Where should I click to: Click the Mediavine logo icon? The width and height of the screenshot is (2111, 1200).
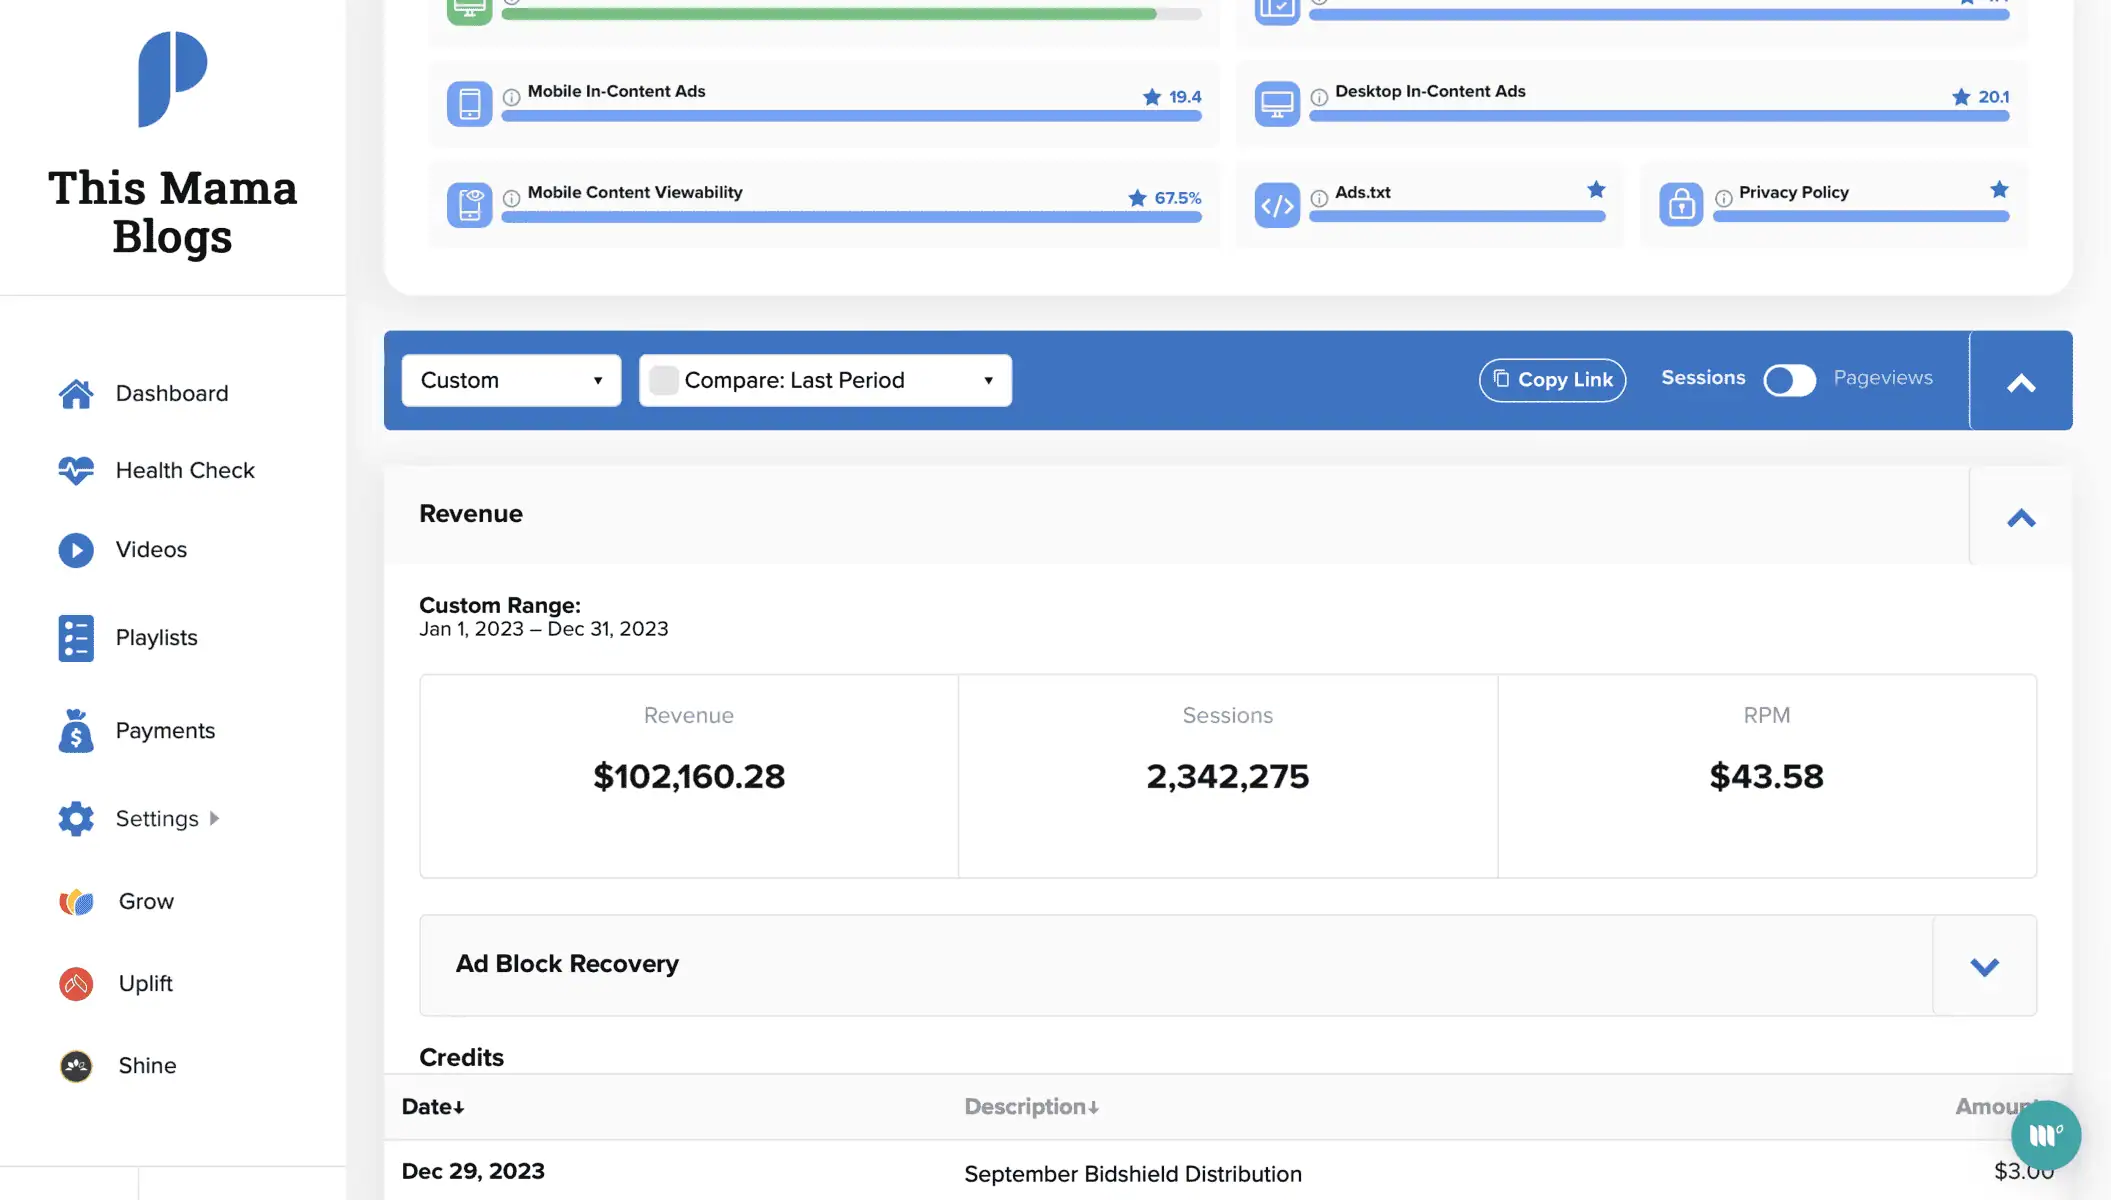pyautogui.click(x=172, y=79)
